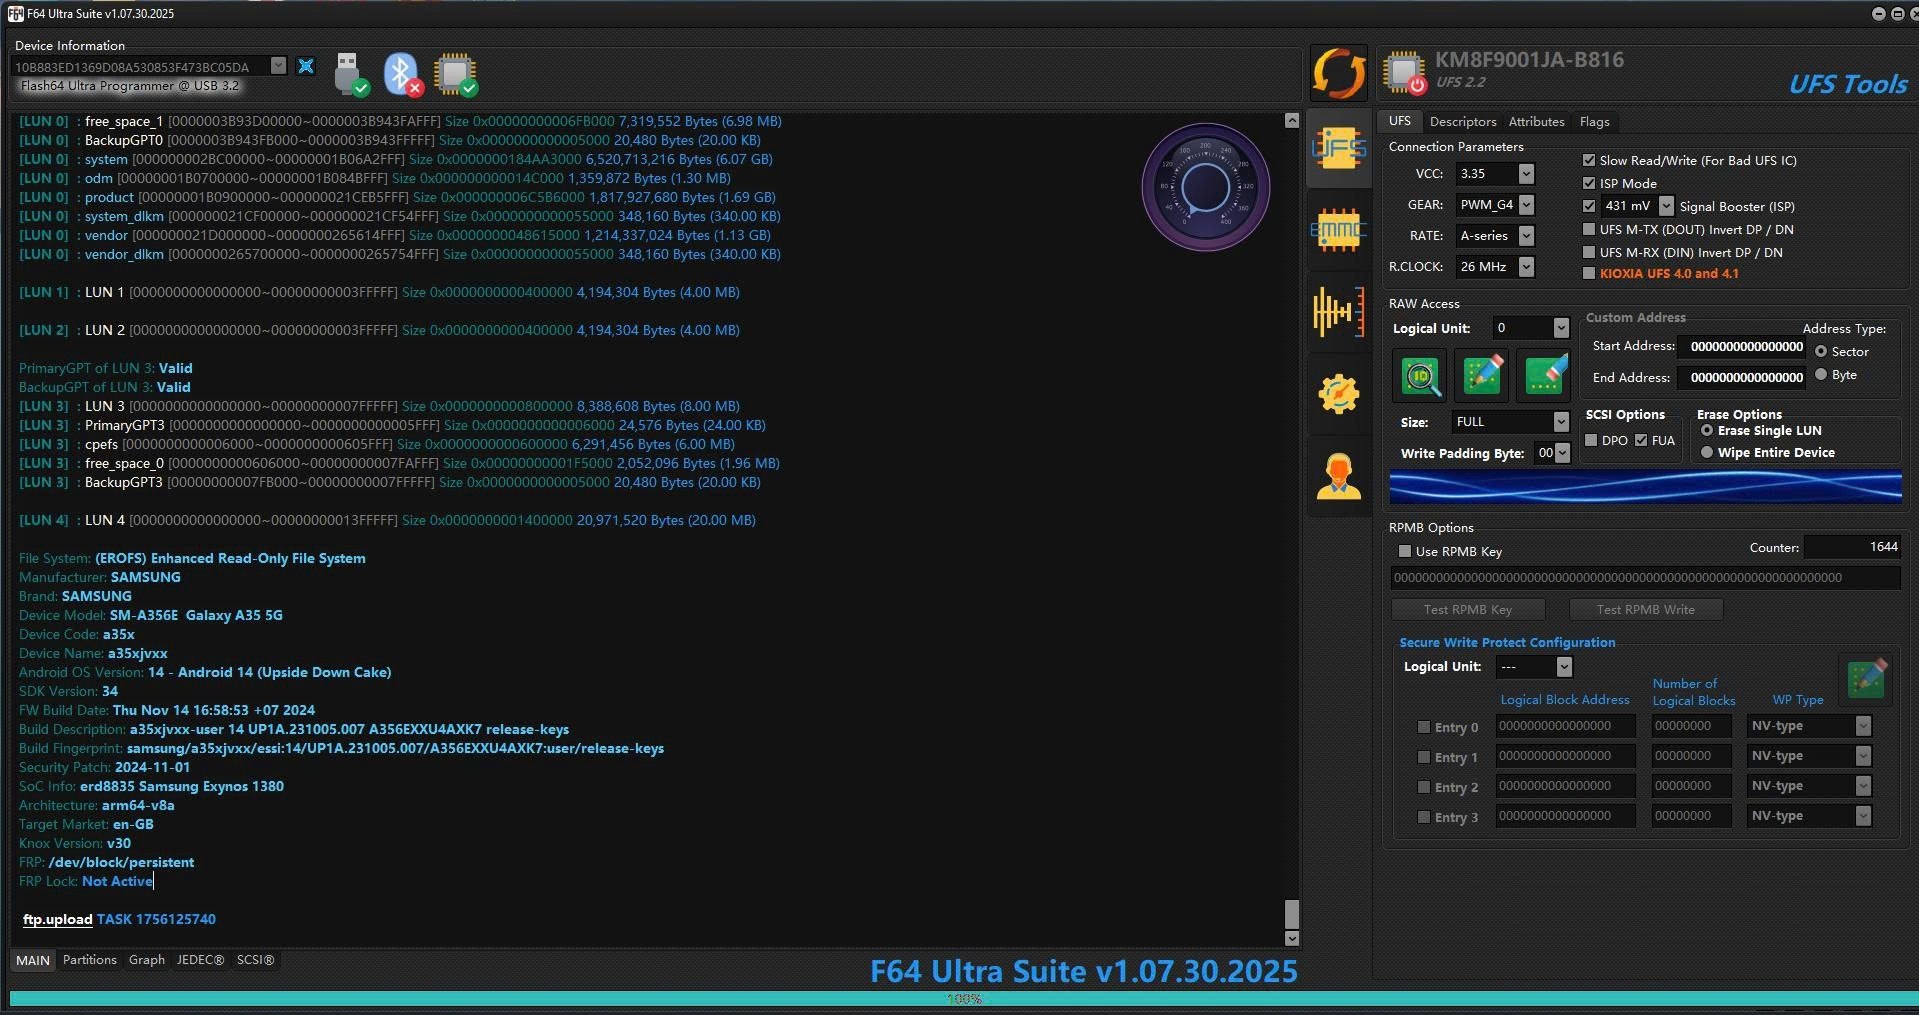Click the RPMB key hex field
The width and height of the screenshot is (1919, 1015).
[1645, 578]
